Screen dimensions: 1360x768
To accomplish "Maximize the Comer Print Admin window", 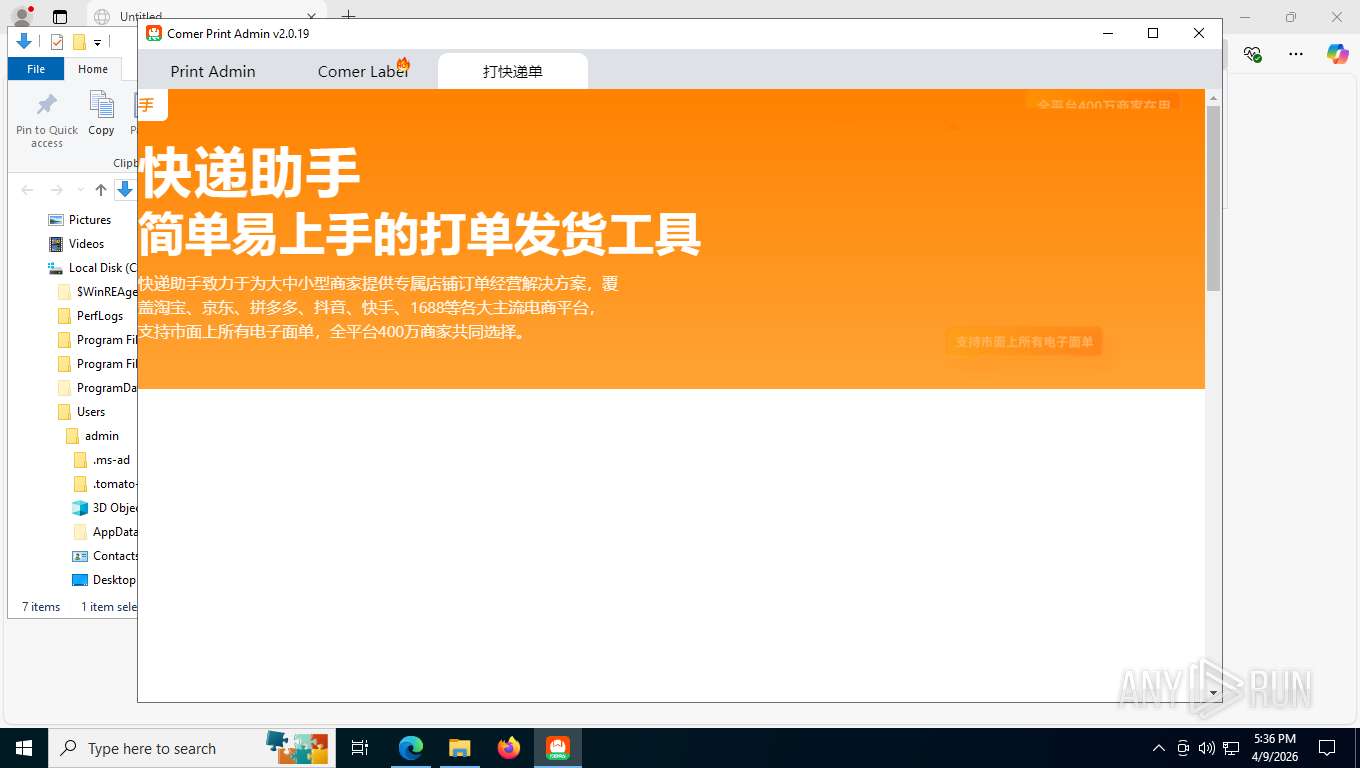I will 1153,33.
